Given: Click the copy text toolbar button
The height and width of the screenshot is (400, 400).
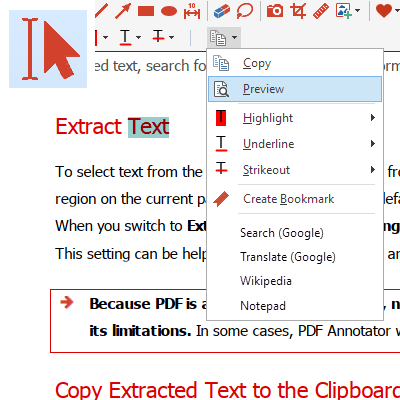Looking at the screenshot, I should click(218, 37).
